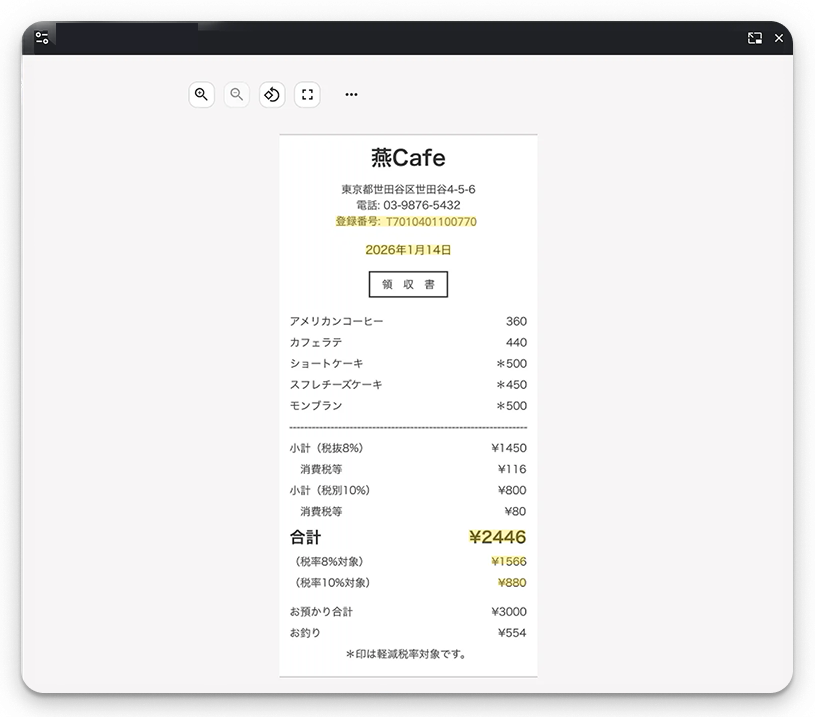This screenshot has height=717, width=815.
Task: Rotate the receipt image
Action: [272, 95]
